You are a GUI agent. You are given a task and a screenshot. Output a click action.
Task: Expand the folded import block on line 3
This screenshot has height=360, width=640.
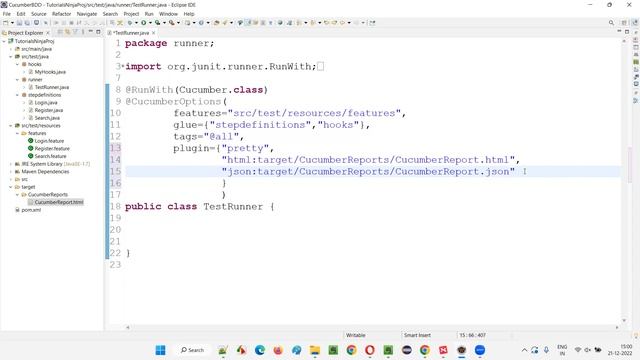(x=123, y=66)
